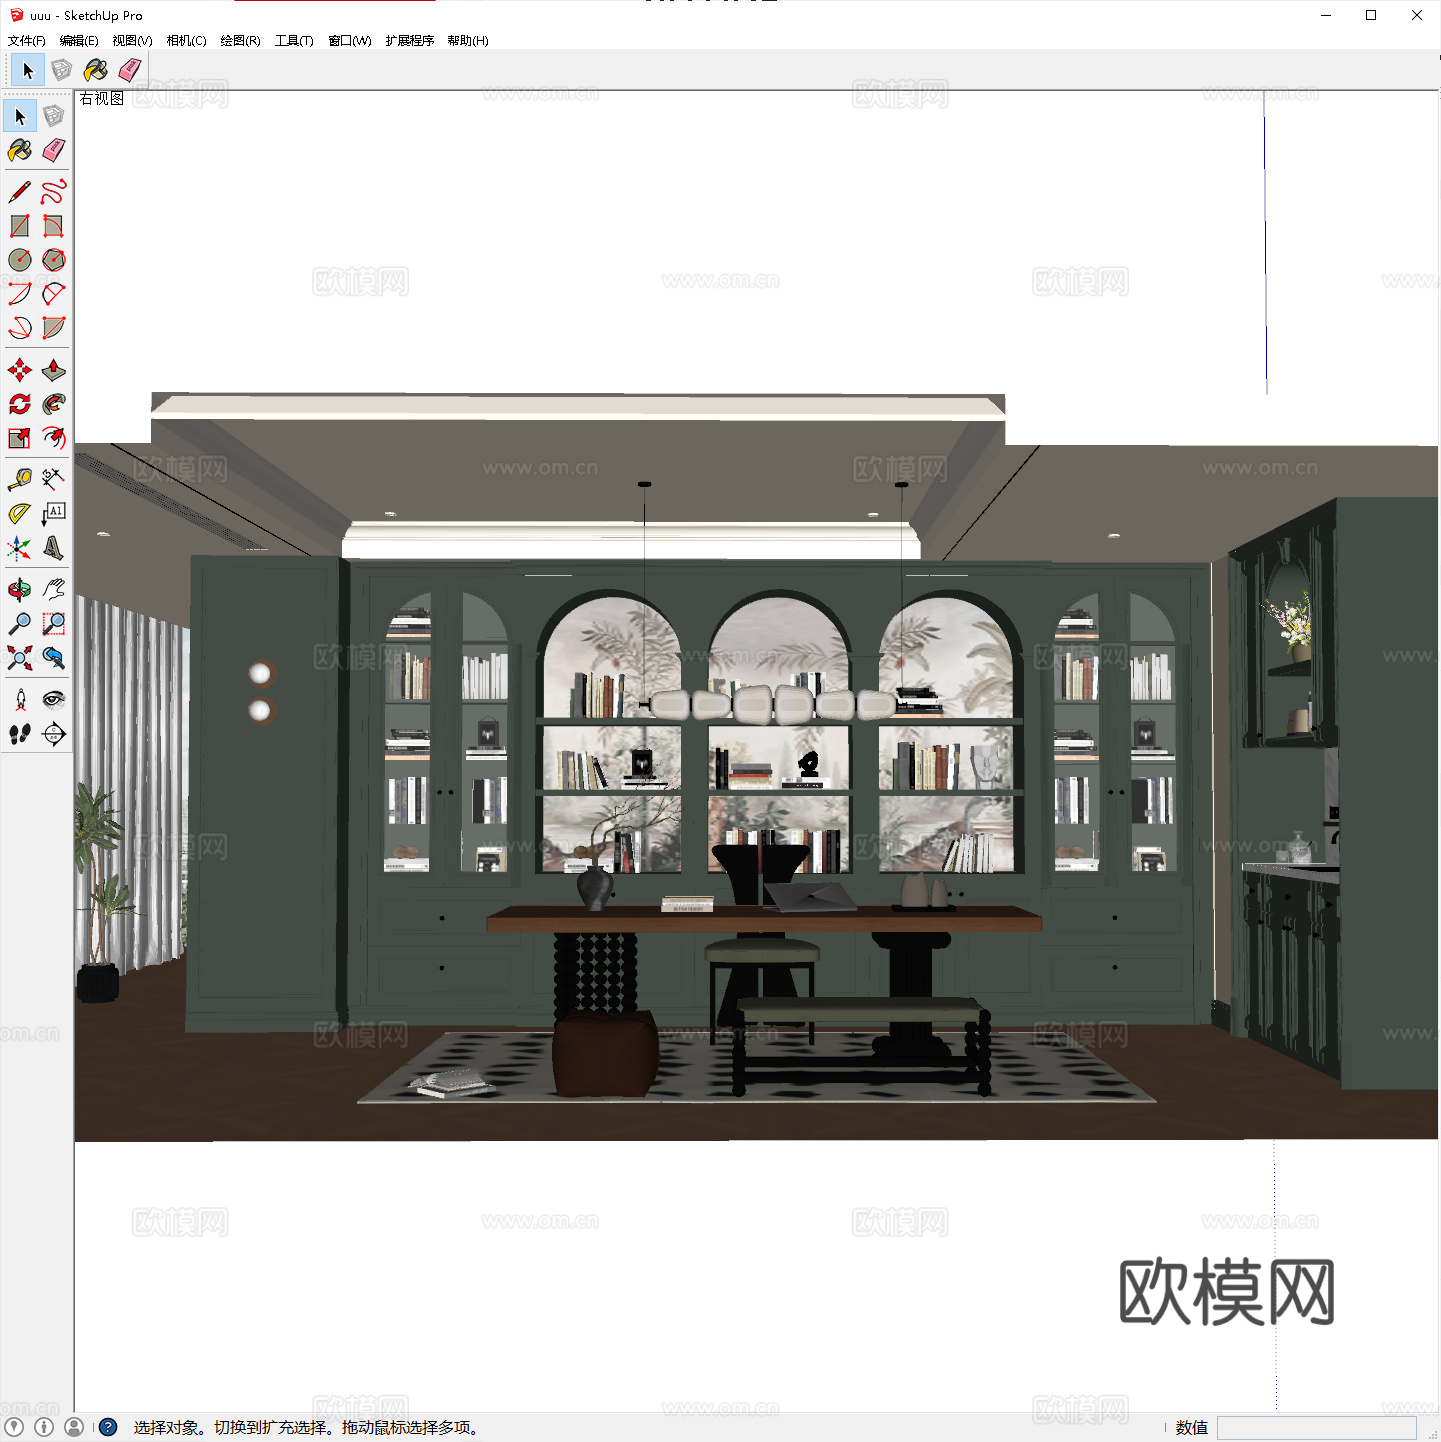Screen dimensions: 1441x1442
Task: Activate the Push/Pull tool
Action: pyautogui.click(x=54, y=370)
